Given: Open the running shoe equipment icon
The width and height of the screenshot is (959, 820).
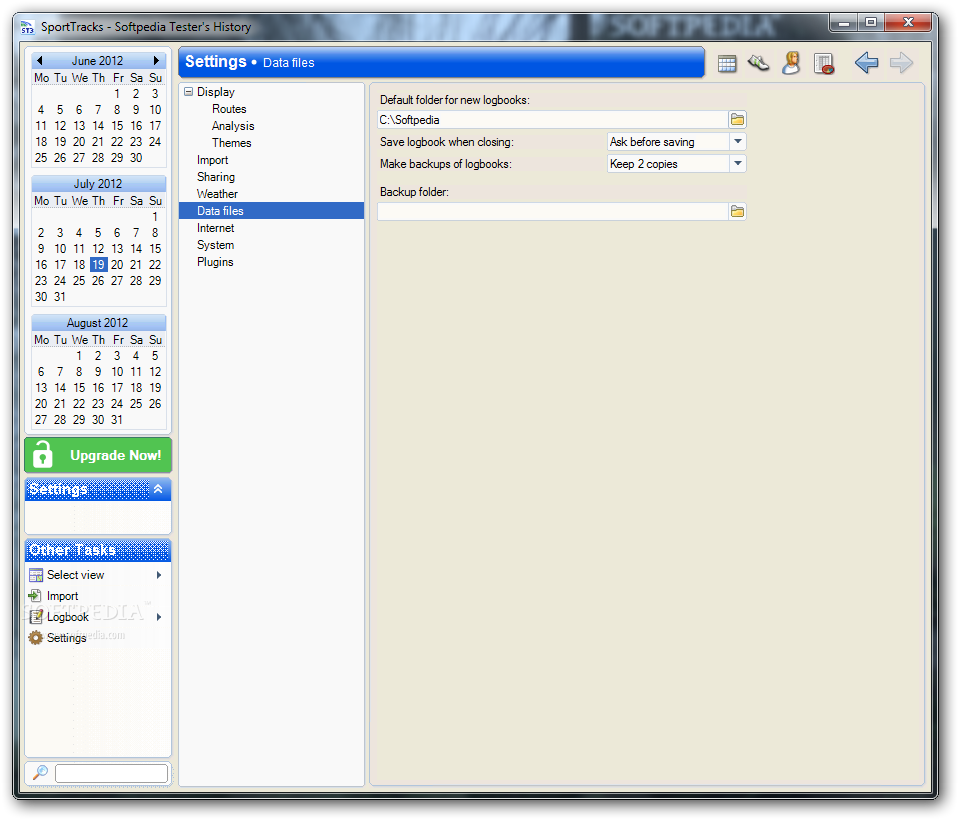Looking at the screenshot, I should tap(758, 63).
